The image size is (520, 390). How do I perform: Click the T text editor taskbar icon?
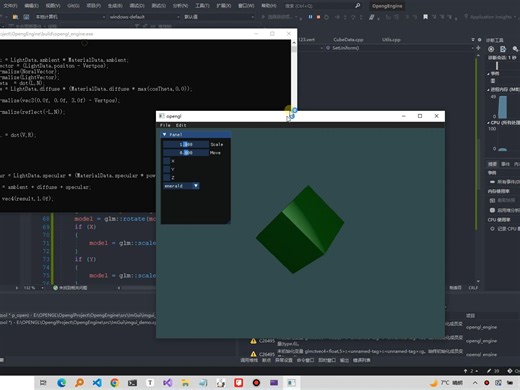[x=150, y=383]
